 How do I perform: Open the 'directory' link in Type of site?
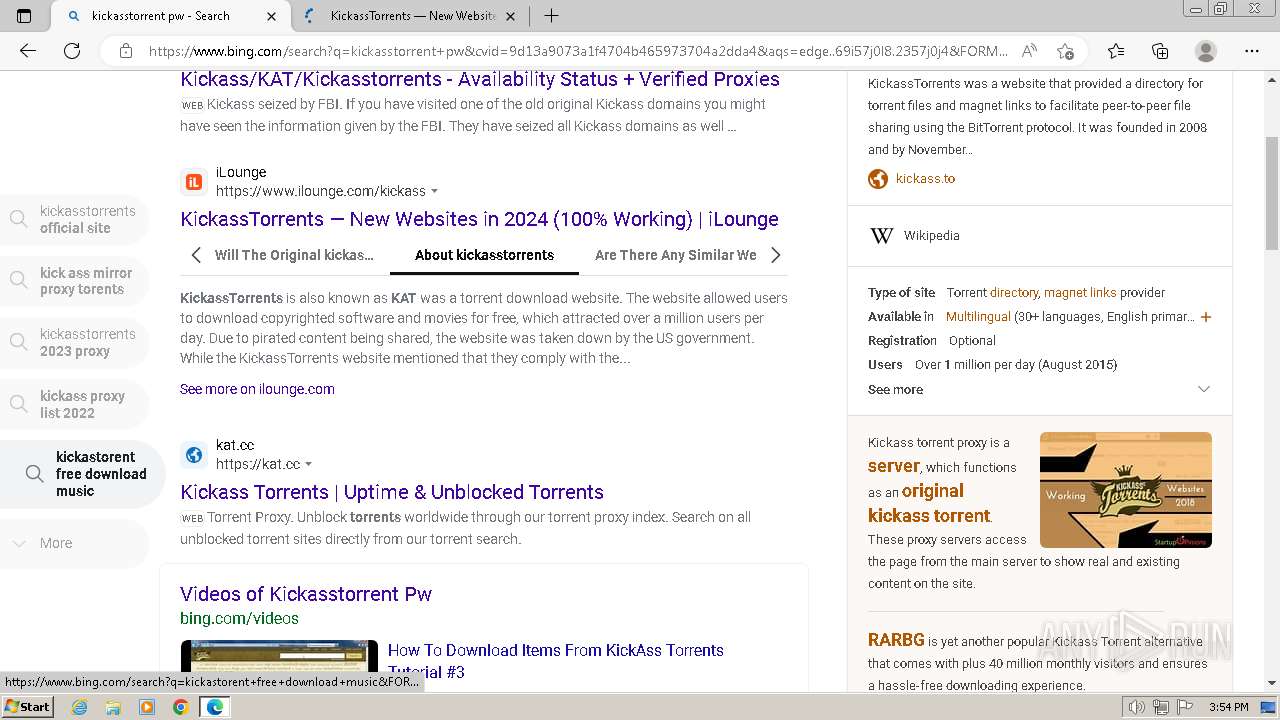(1014, 293)
